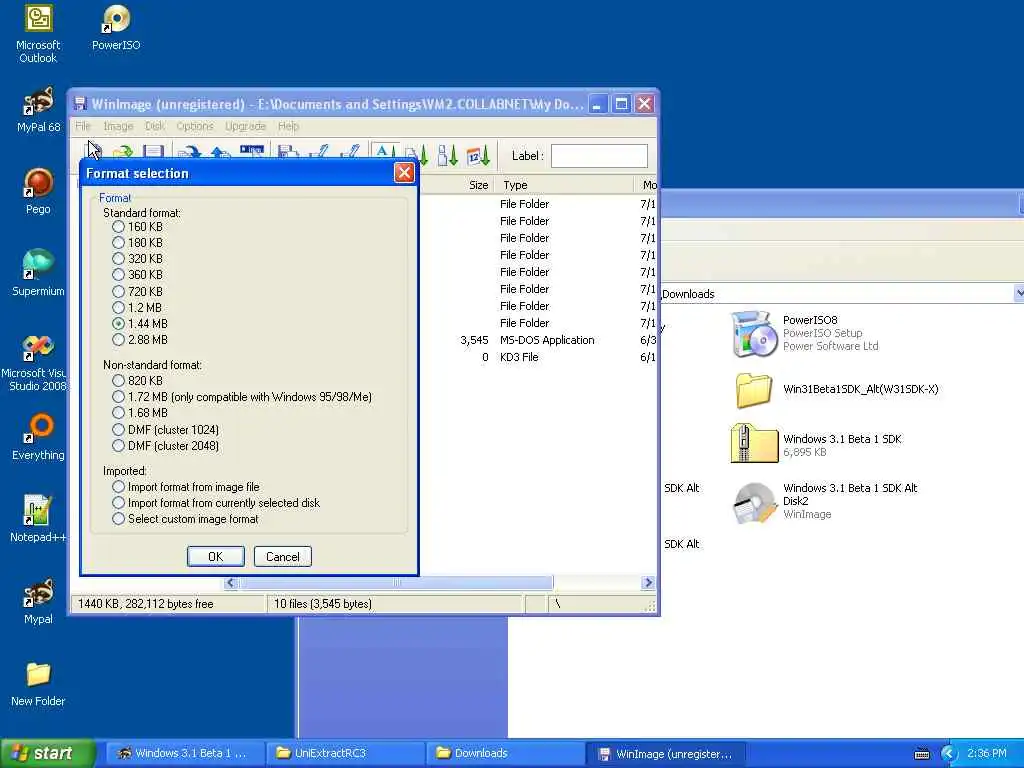Click Cancel in Format selection dialog
This screenshot has height=768, width=1024.
283,556
